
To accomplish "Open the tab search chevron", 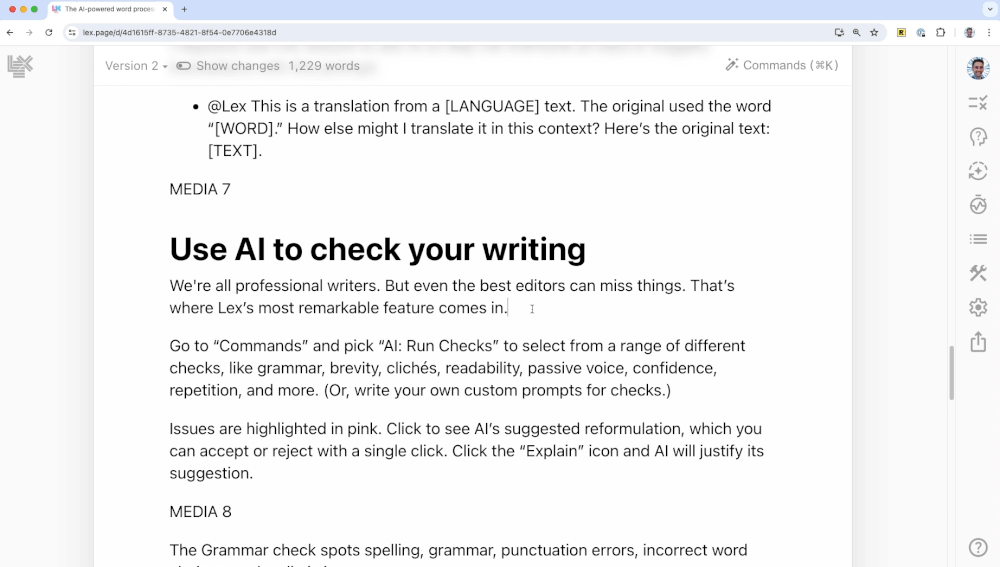I will click(x=990, y=10).
